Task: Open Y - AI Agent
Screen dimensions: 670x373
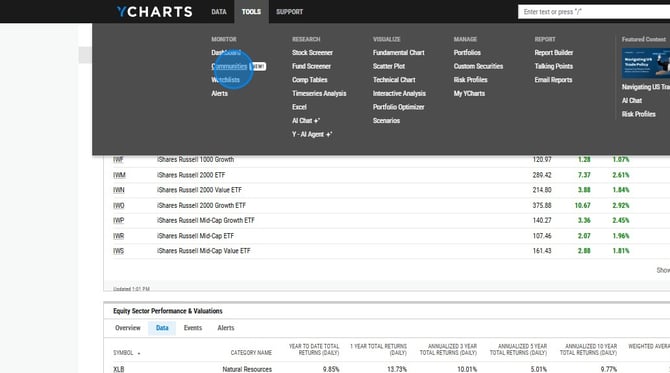Action: [x=312, y=135]
